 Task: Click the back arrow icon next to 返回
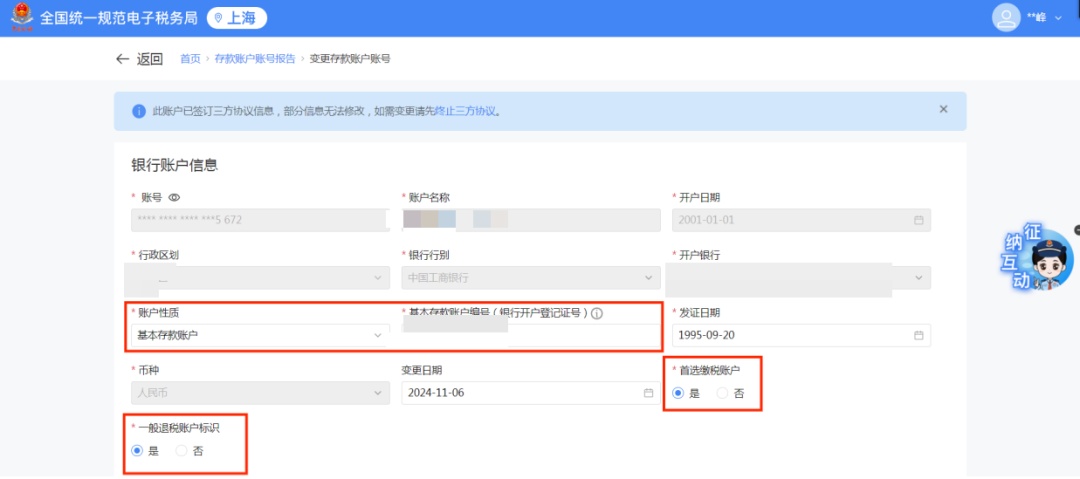pos(122,59)
